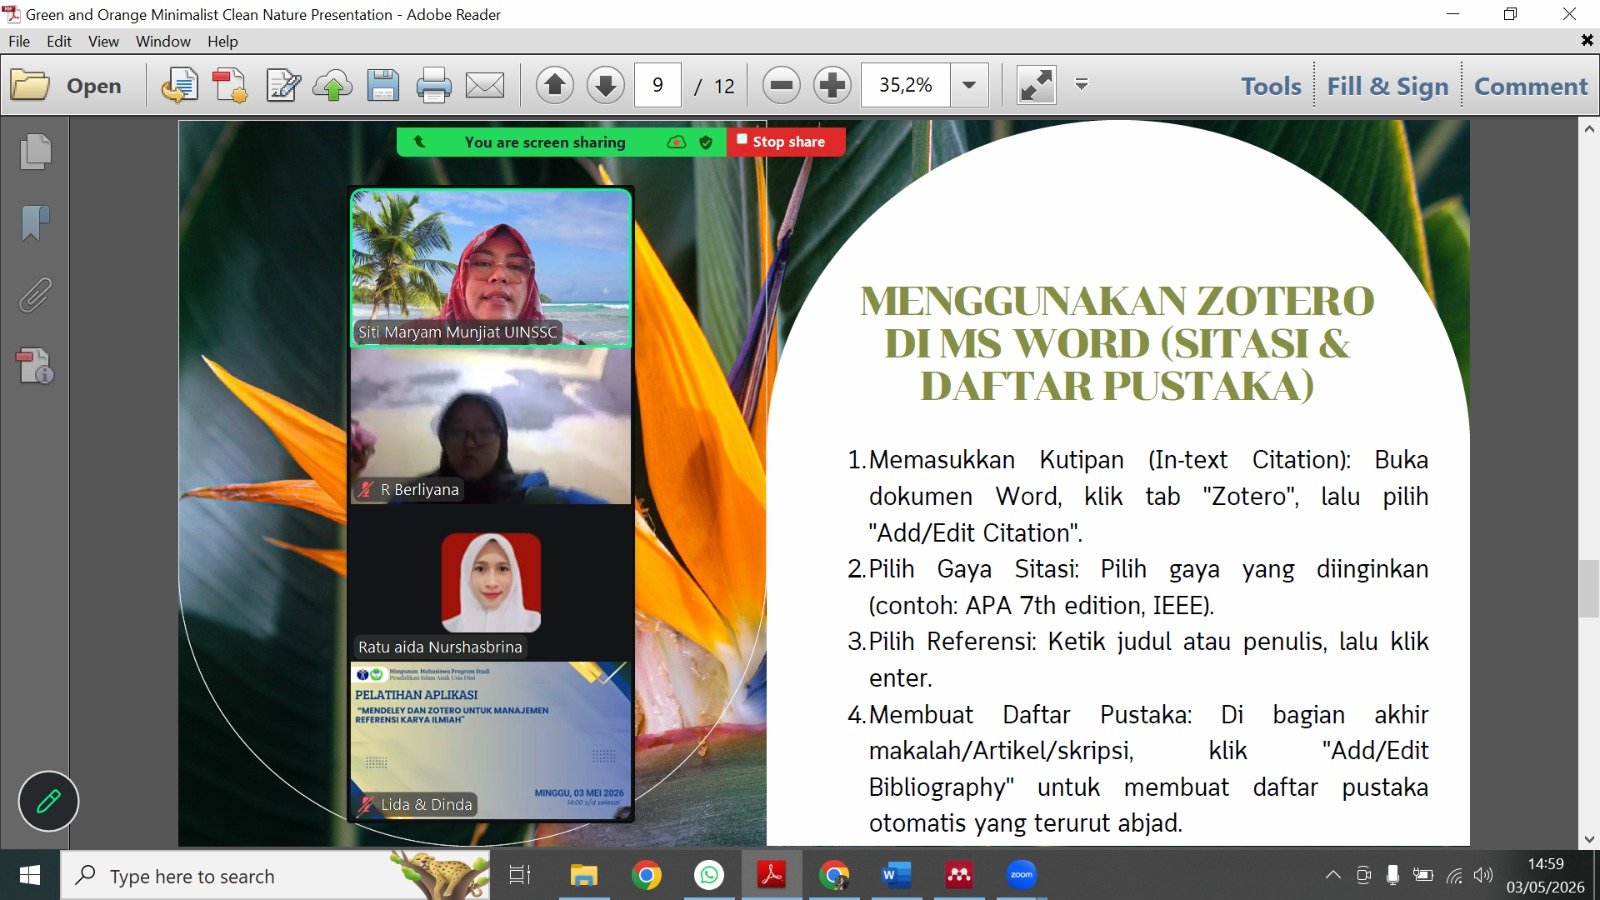Click the 'You are screen sharing' banner
Screen dimensions: 1600x900
click(x=545, y=142)
